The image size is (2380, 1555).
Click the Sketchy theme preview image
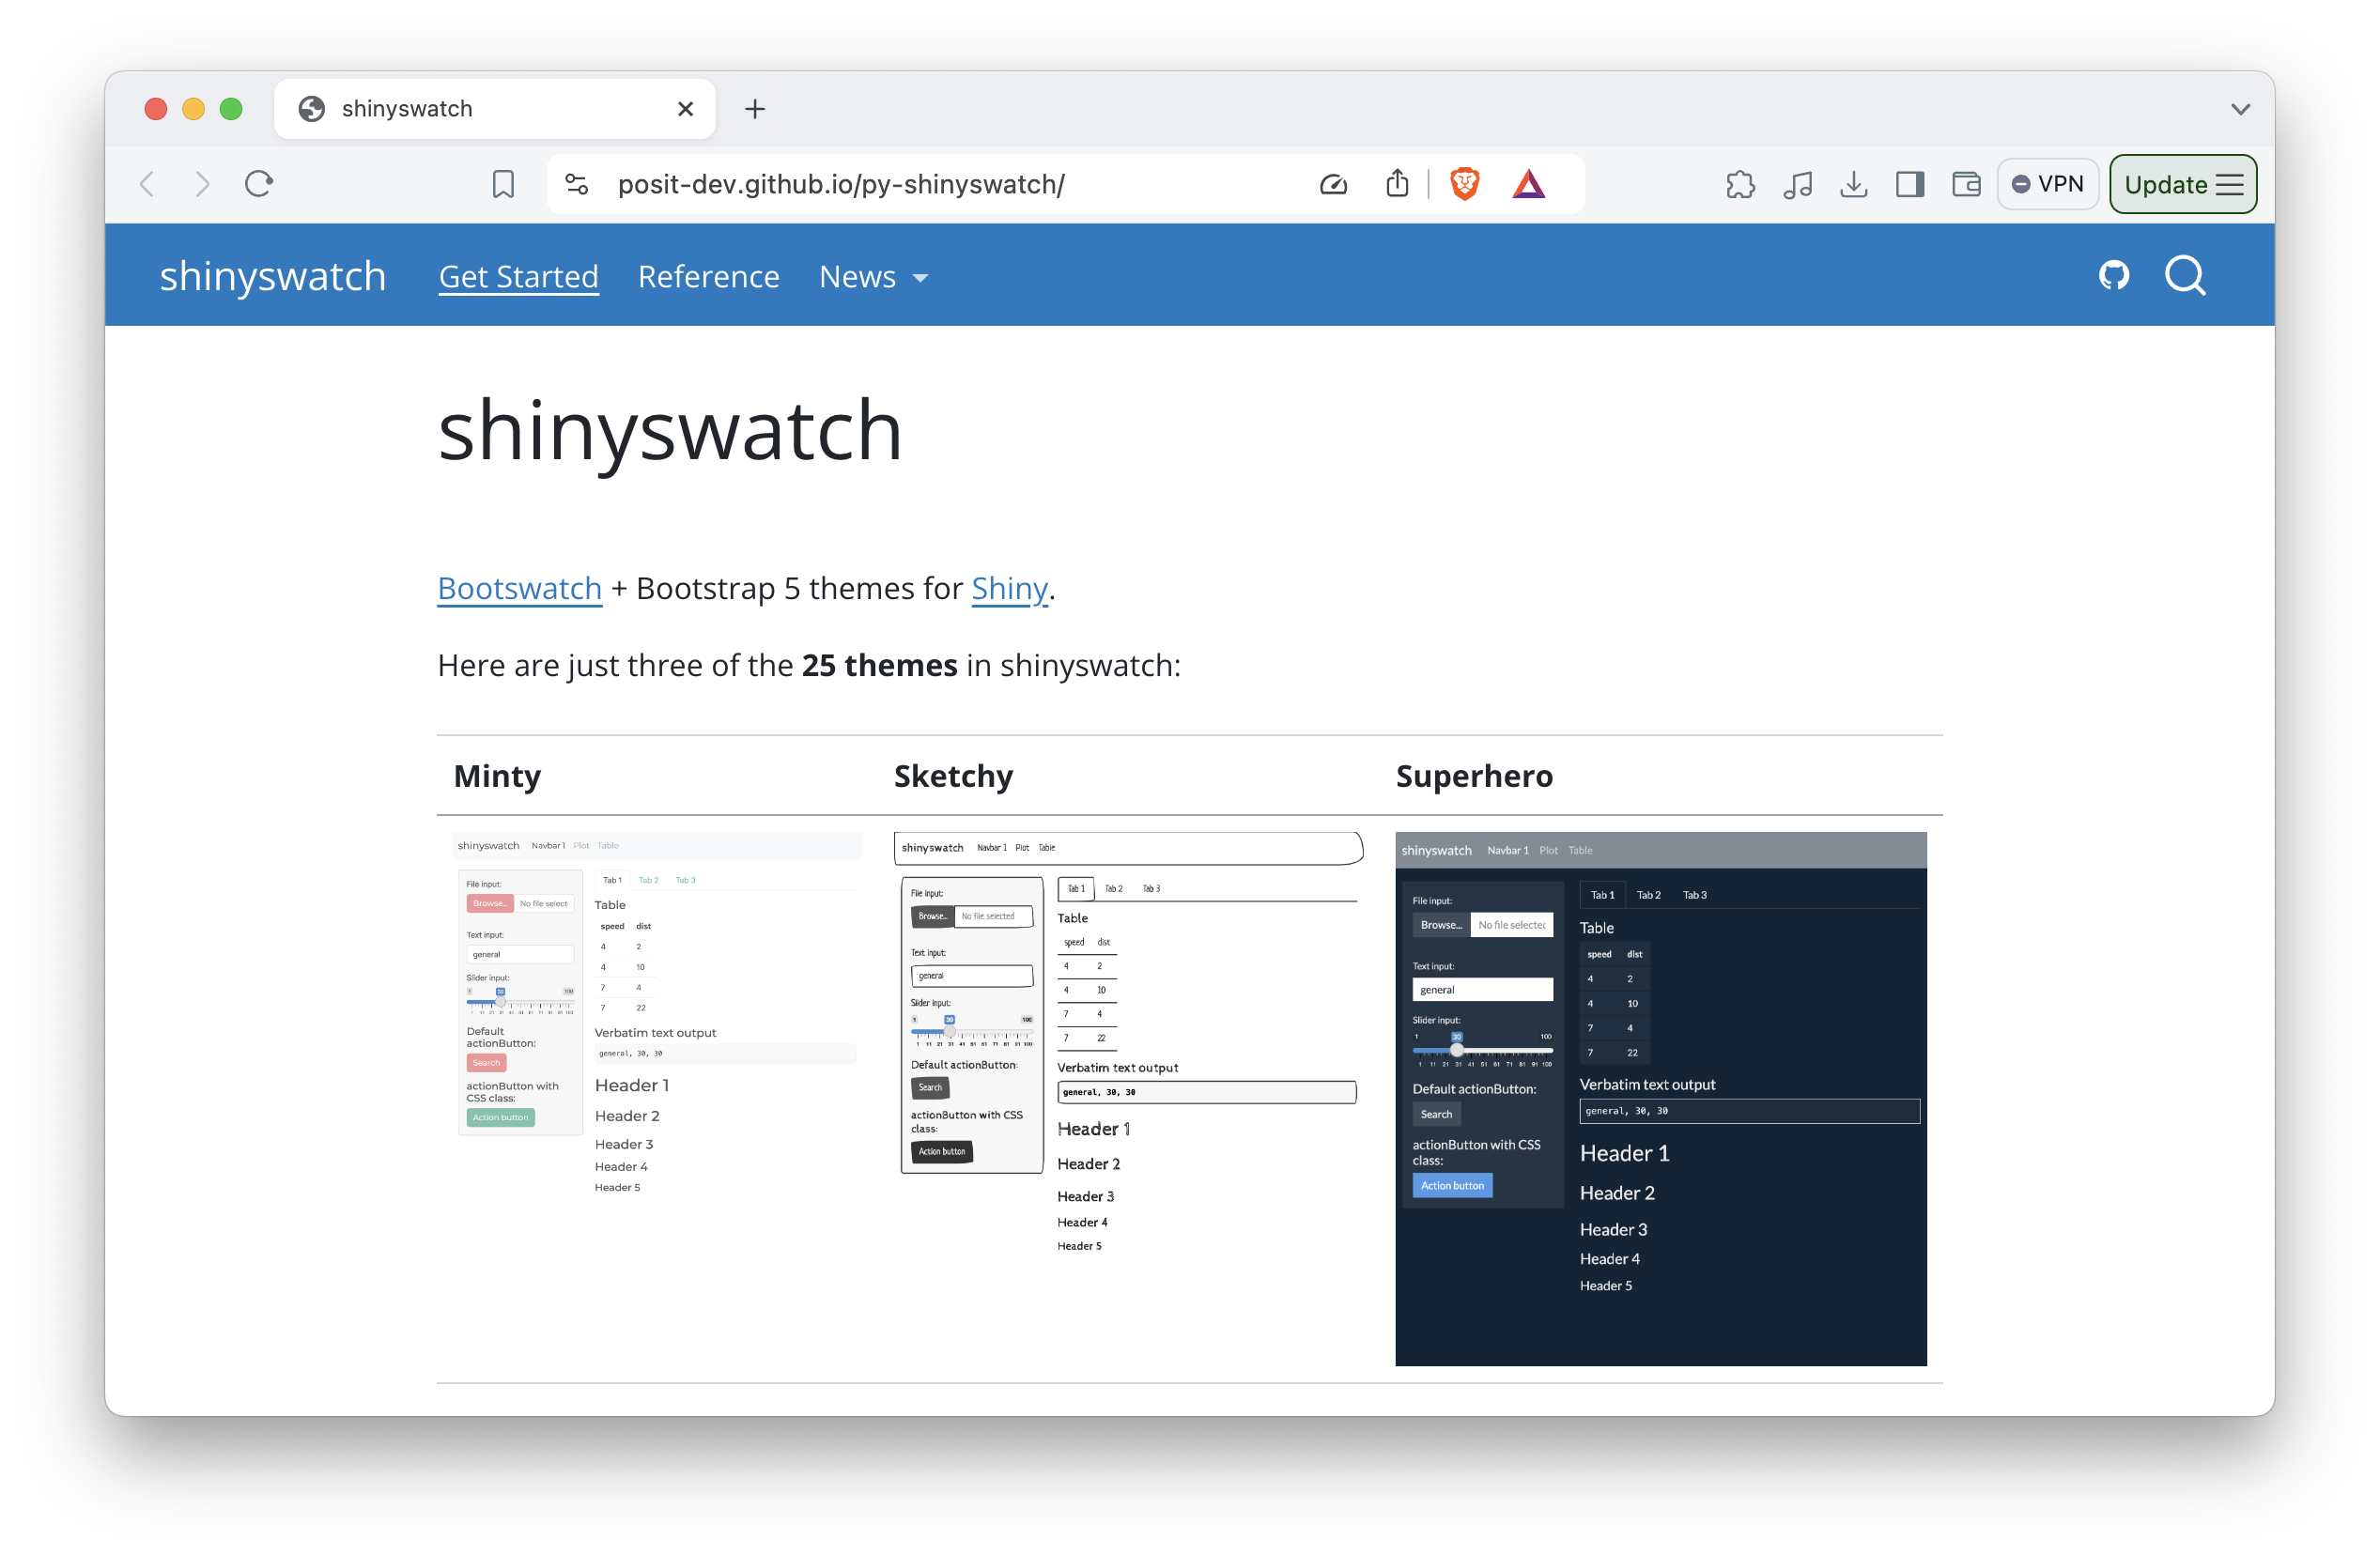tap(1128, 1040)
